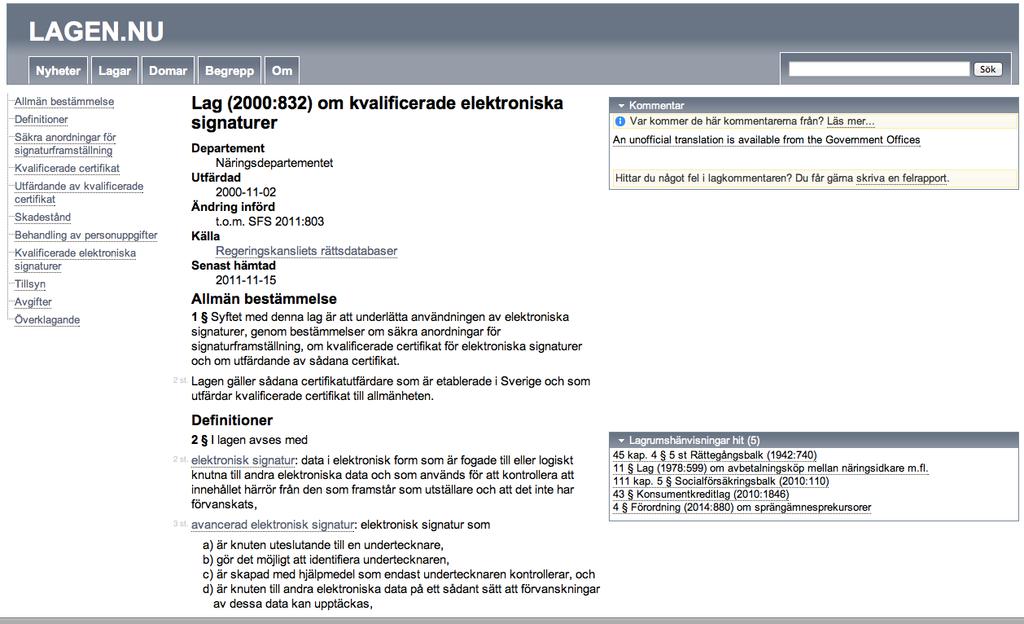Select Kvalificerade certifikat in sidebar

[67, 168]
